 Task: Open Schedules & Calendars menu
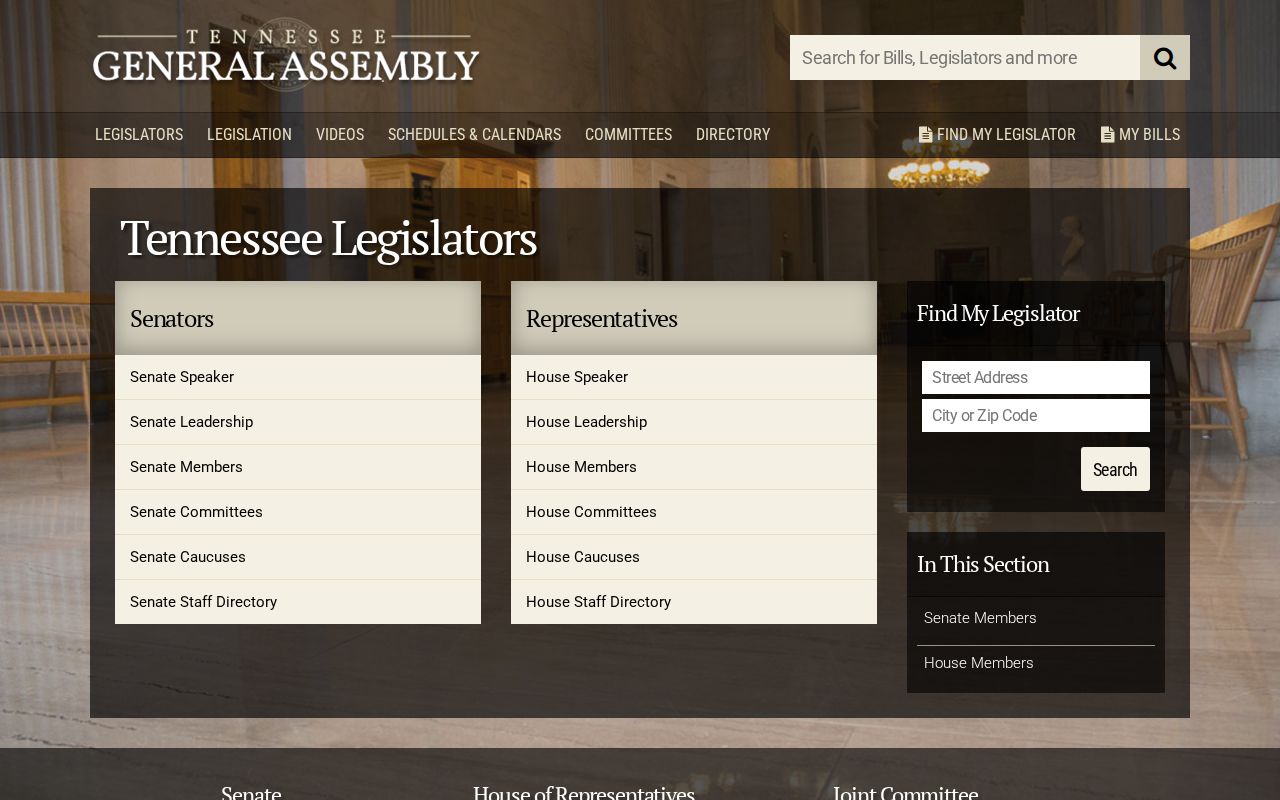tap(474, 134)
